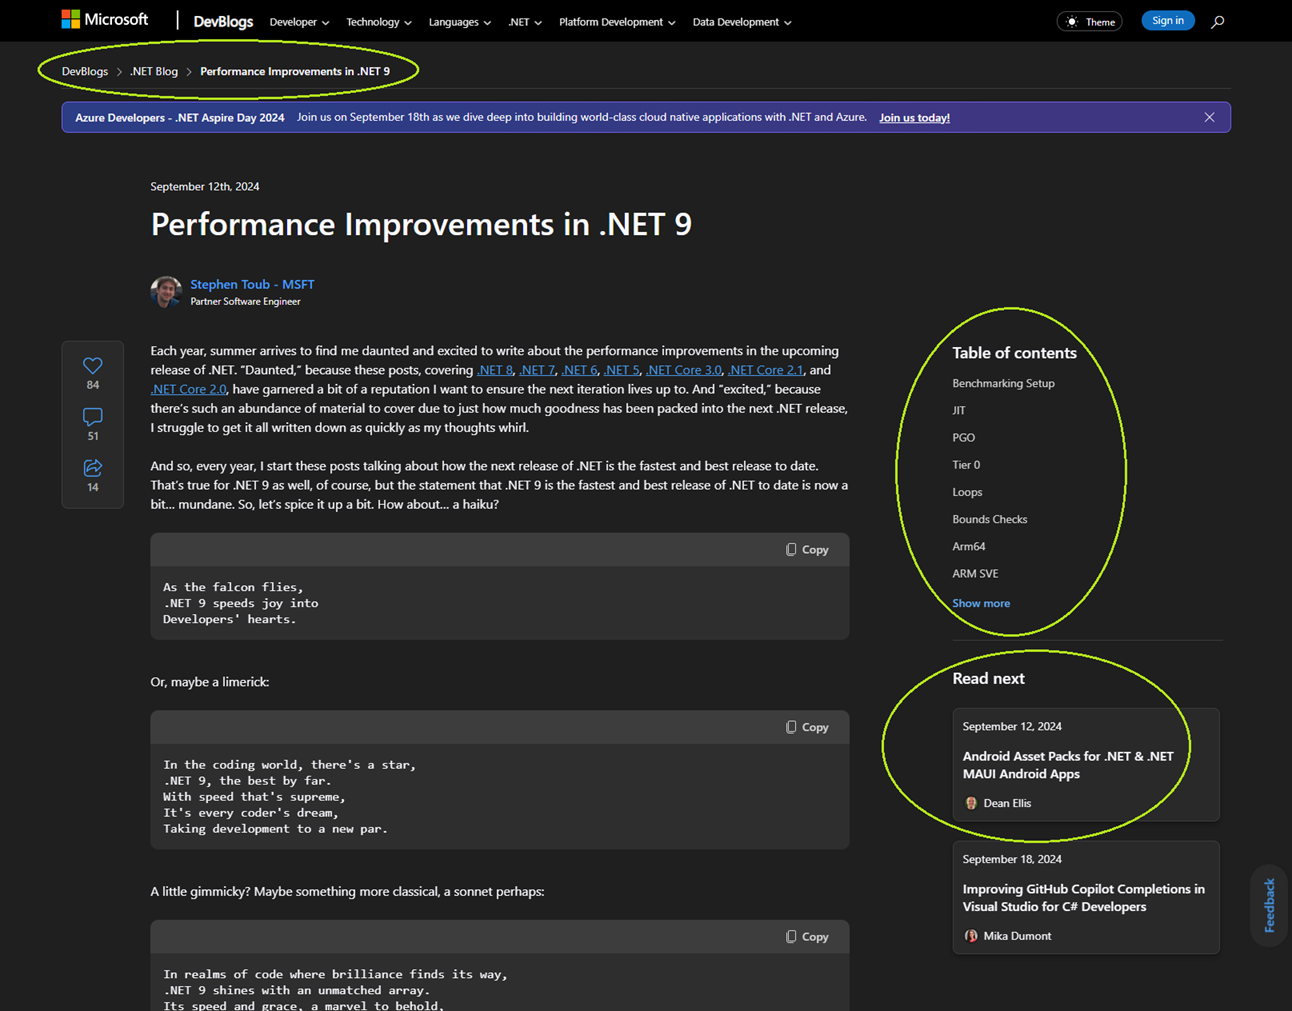Open the .NET Blog breadcrumb
Viewport: 1292px width, 1011px height.
click(x=153, y=71)
